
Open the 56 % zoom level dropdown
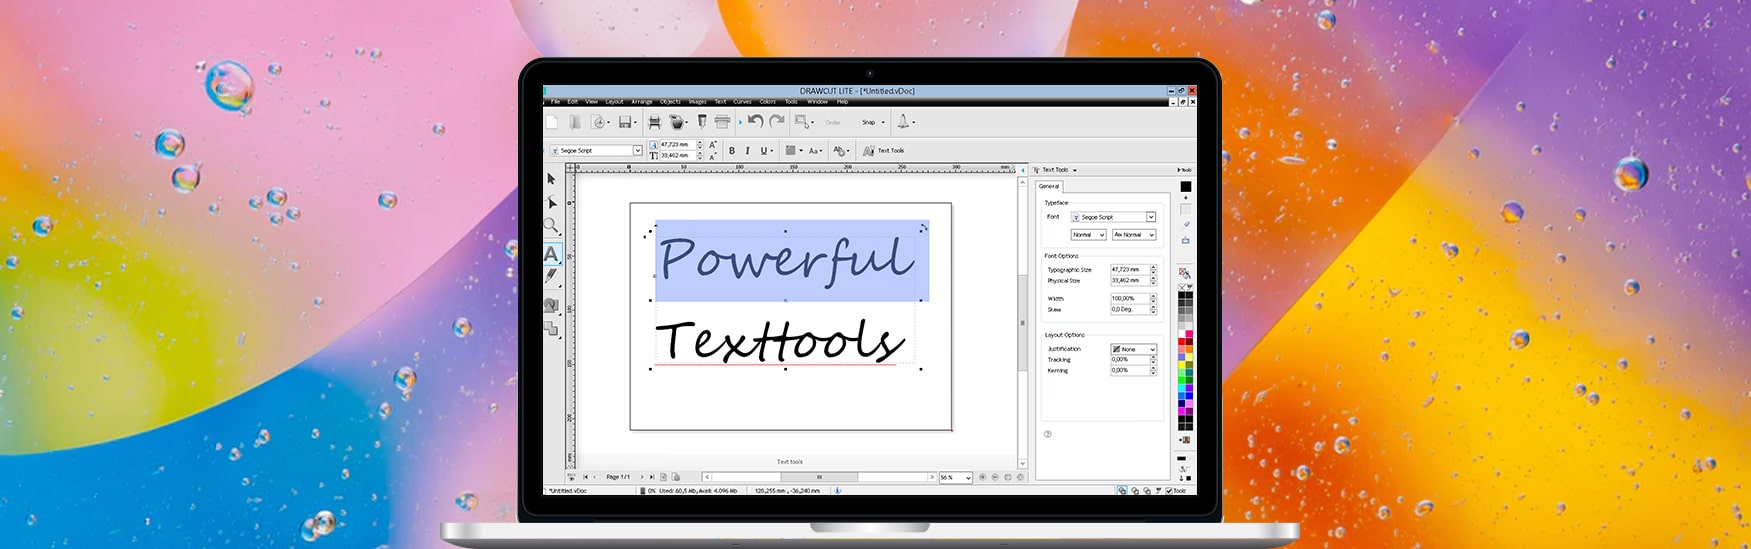pos(967,478)
